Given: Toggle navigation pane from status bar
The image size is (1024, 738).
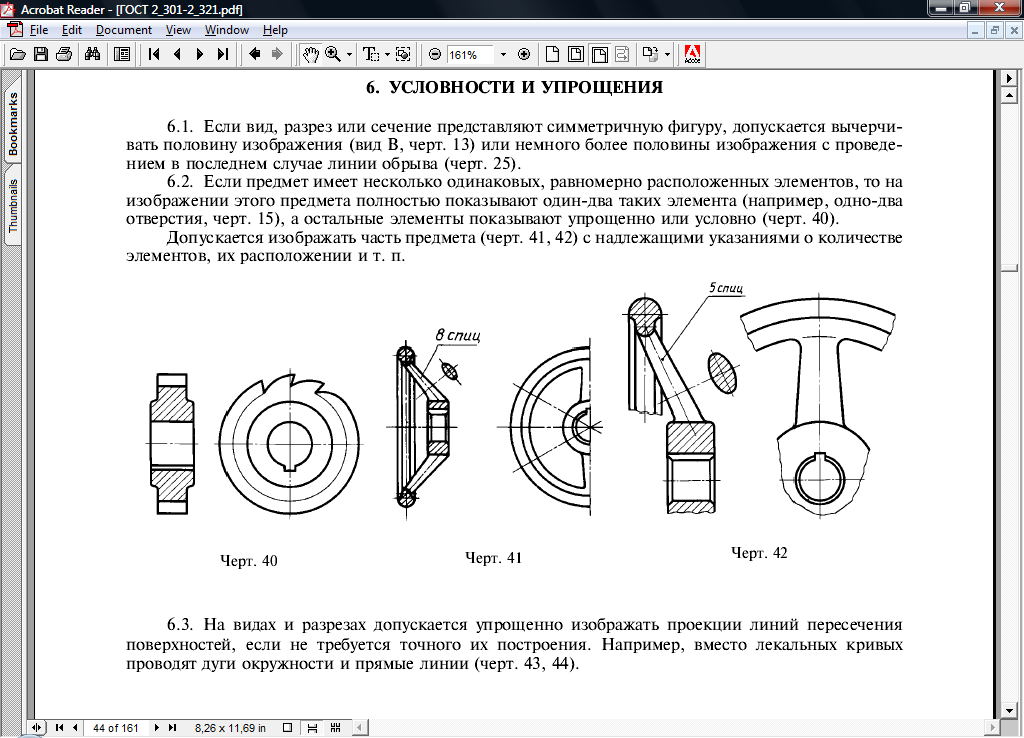Looking at the screenshot, I should click(x=37, y=728).
